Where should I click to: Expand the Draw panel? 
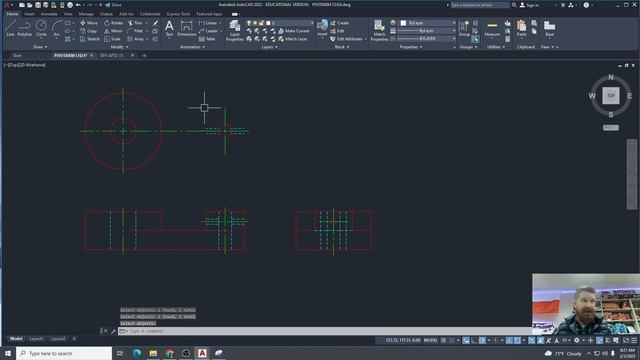tap(40, 47)
